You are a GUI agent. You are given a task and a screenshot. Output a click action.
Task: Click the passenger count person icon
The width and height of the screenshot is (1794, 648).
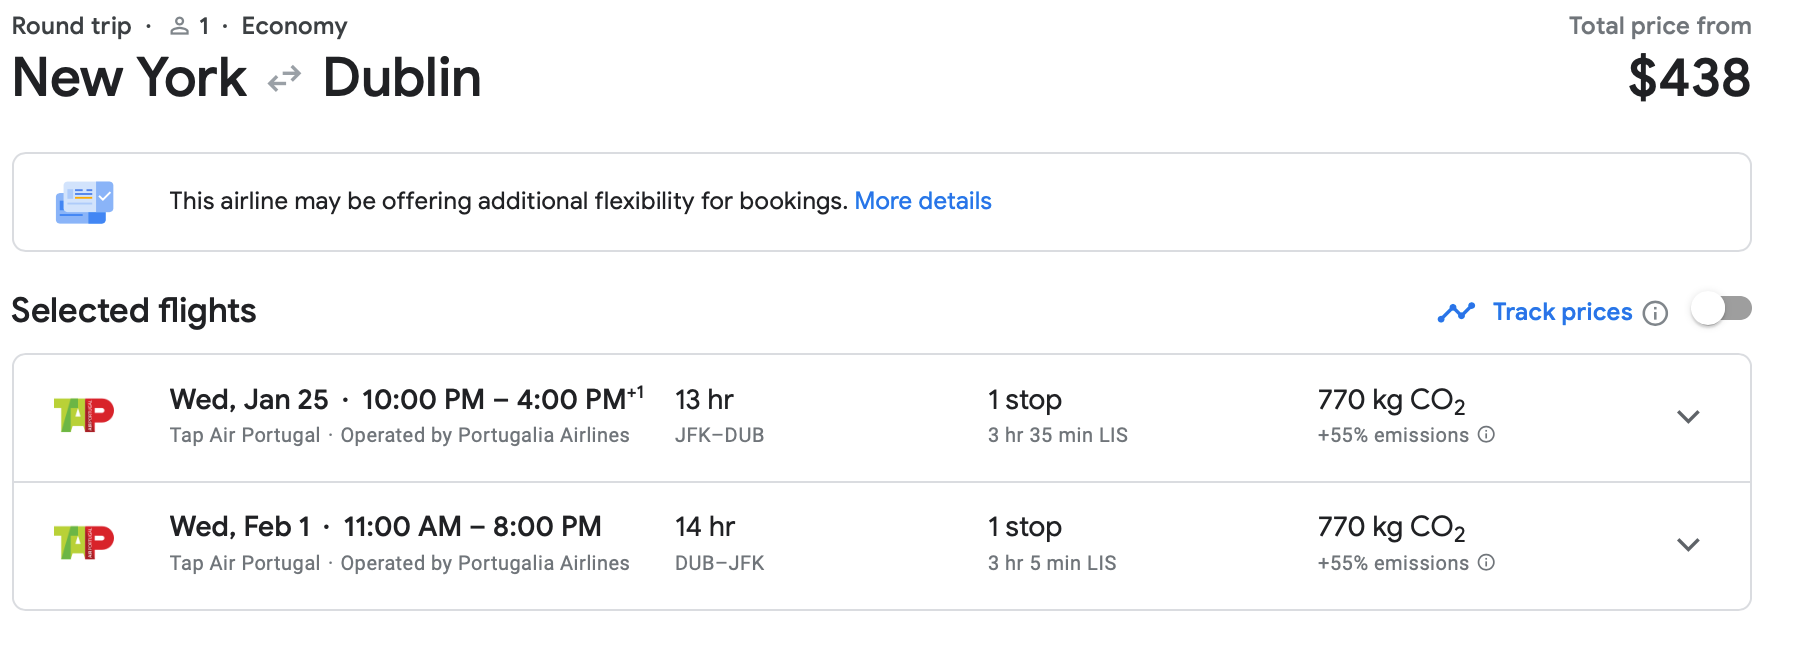tap(180, 27)
